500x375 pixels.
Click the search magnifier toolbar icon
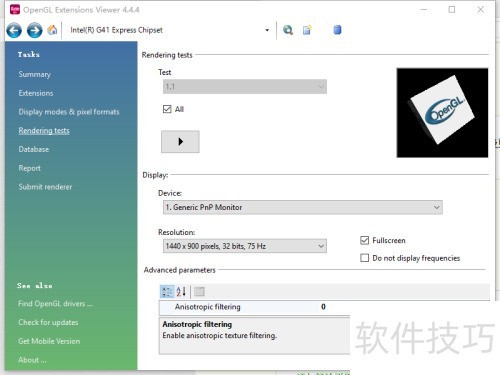pos(288,30)
